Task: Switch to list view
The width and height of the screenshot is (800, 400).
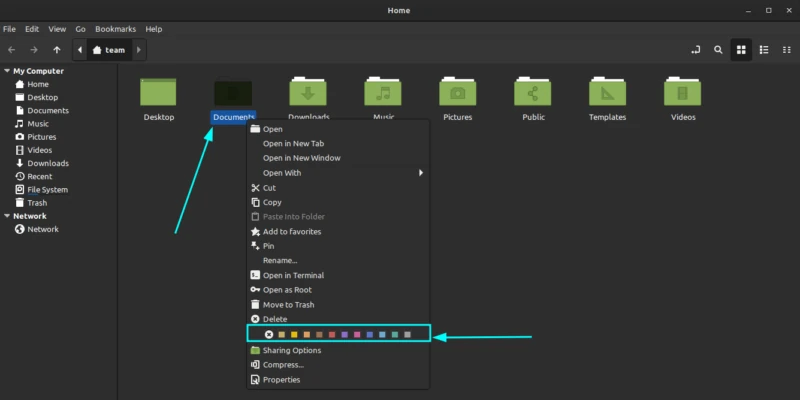Action: (x=764, y=49)
